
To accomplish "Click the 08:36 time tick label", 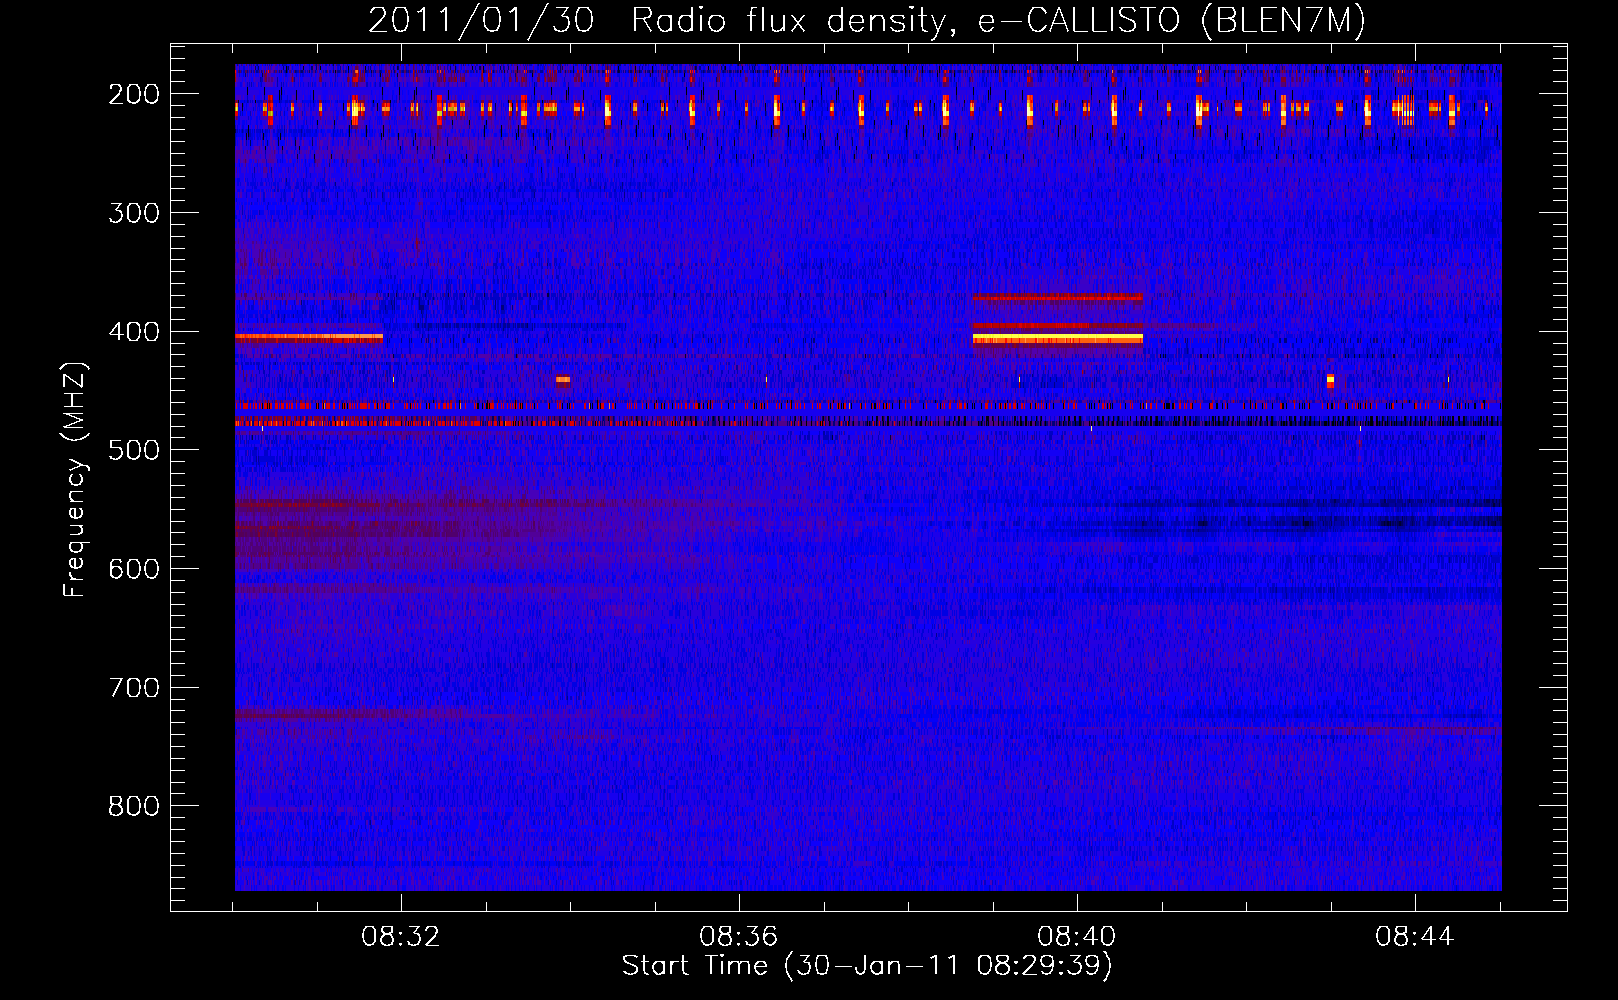I will click(739, 937).
